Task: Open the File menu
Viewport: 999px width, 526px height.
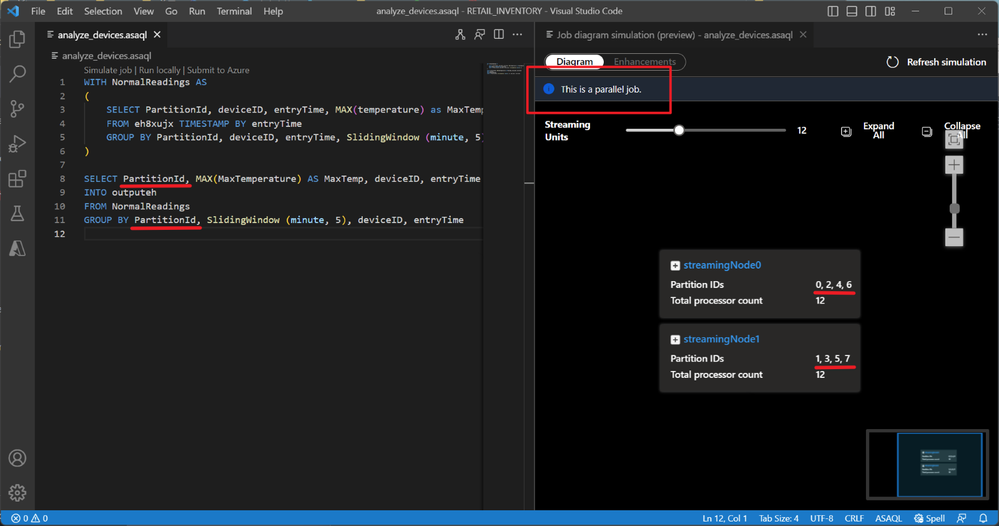Action: [x=38, y=11]
